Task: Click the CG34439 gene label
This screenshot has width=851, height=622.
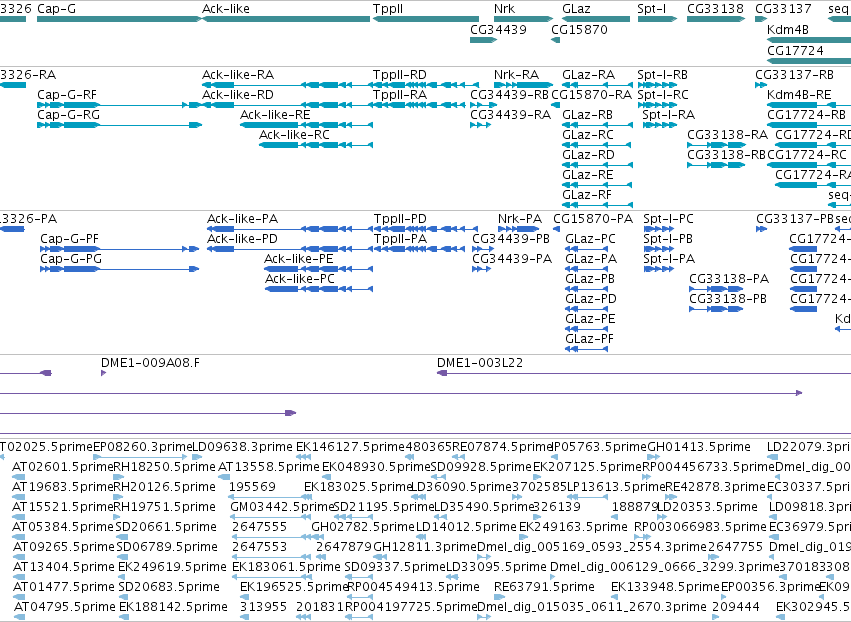Action: point(498,29)
